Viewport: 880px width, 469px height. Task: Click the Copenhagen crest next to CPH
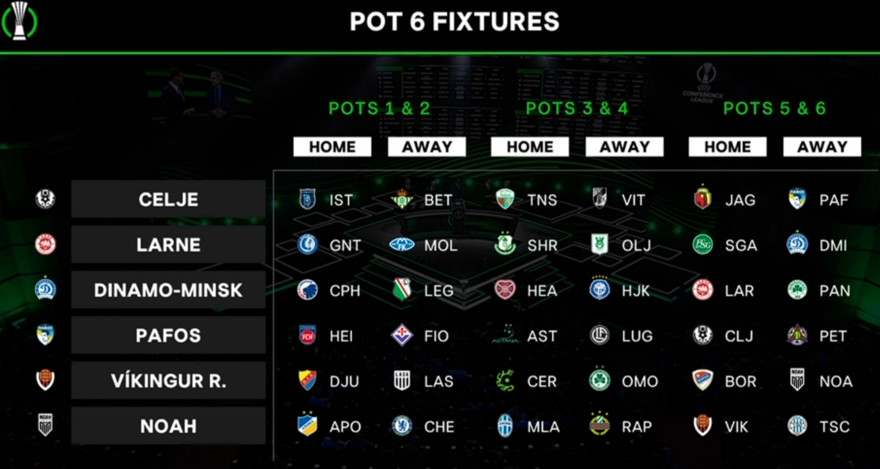click(x=307, y=290)
